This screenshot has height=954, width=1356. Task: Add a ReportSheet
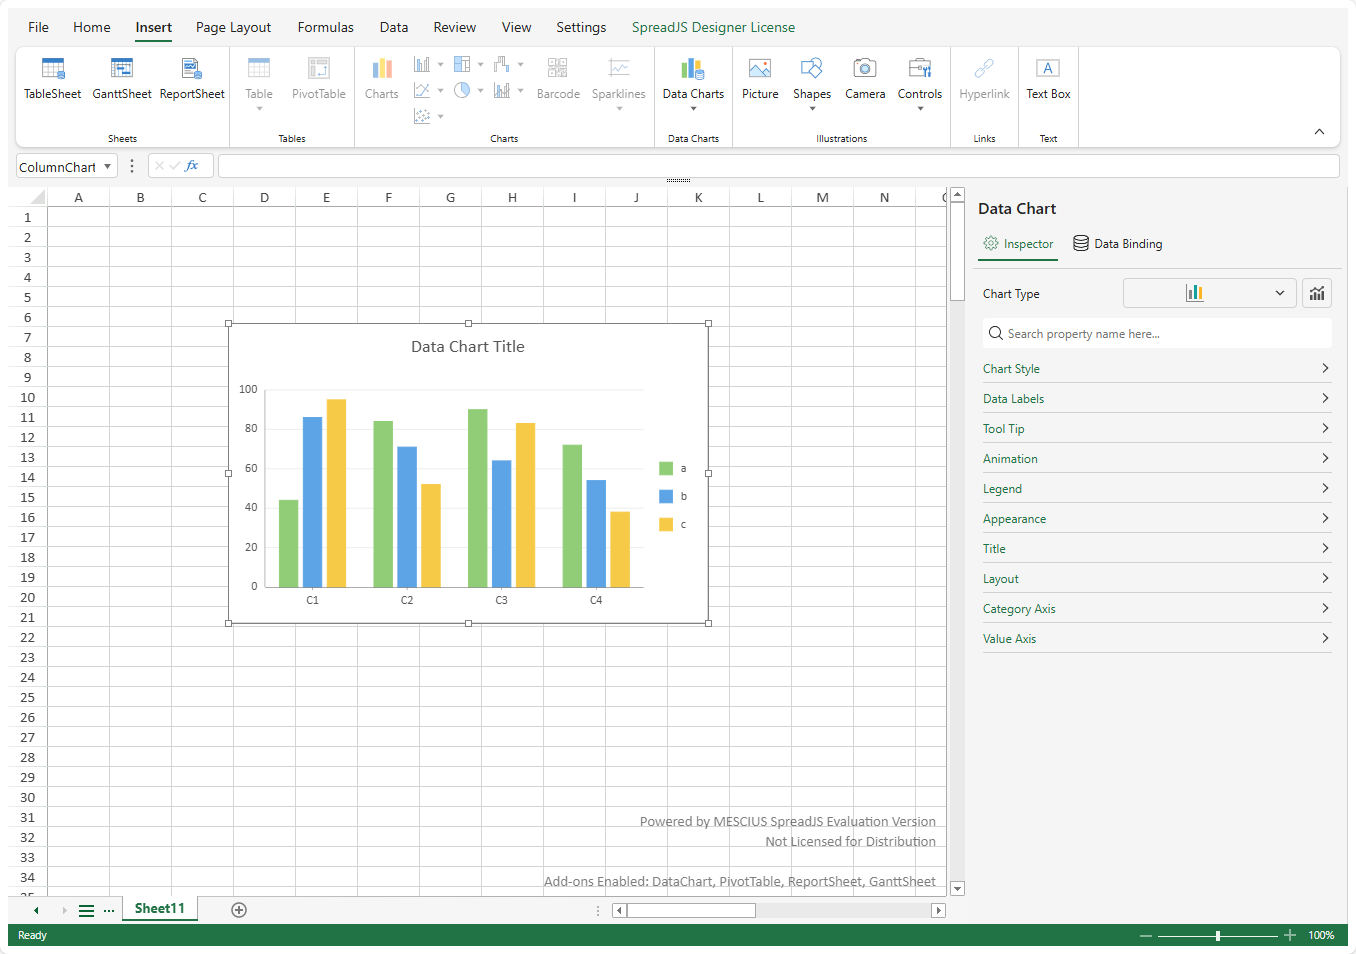[x=192, y=78]
